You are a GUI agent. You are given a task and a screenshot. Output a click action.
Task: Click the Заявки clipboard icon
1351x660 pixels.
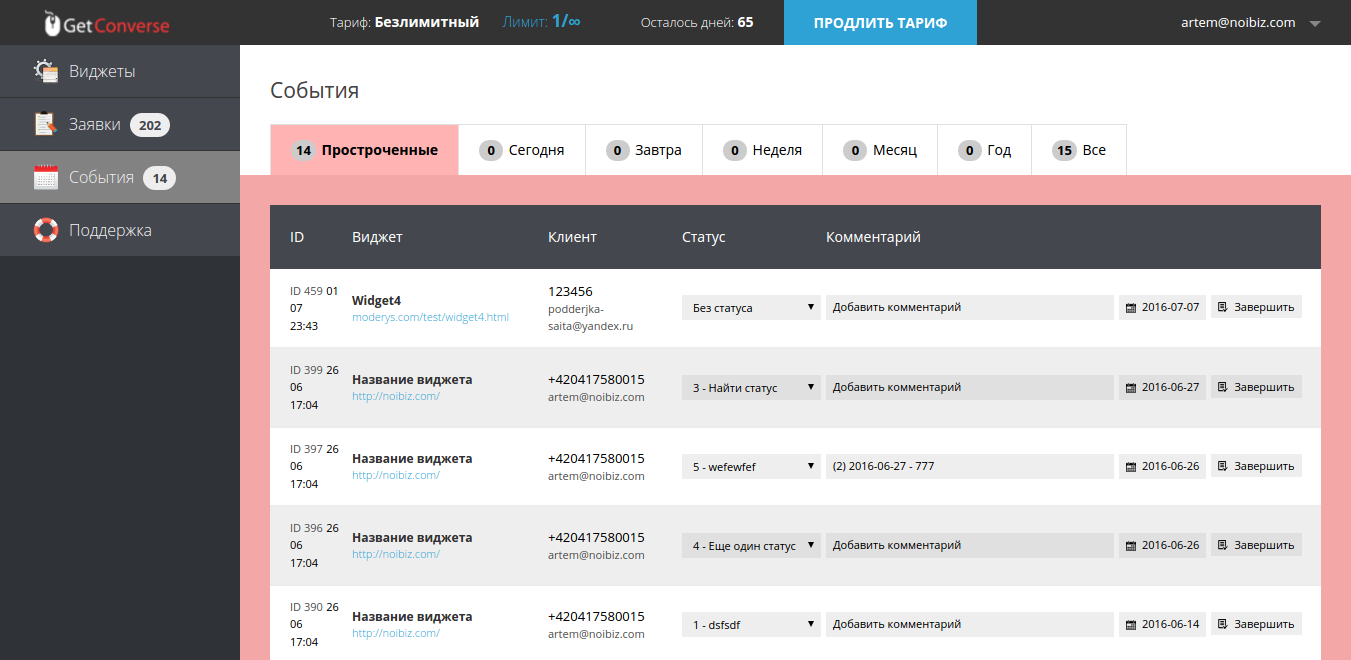[x=46, y=124]
